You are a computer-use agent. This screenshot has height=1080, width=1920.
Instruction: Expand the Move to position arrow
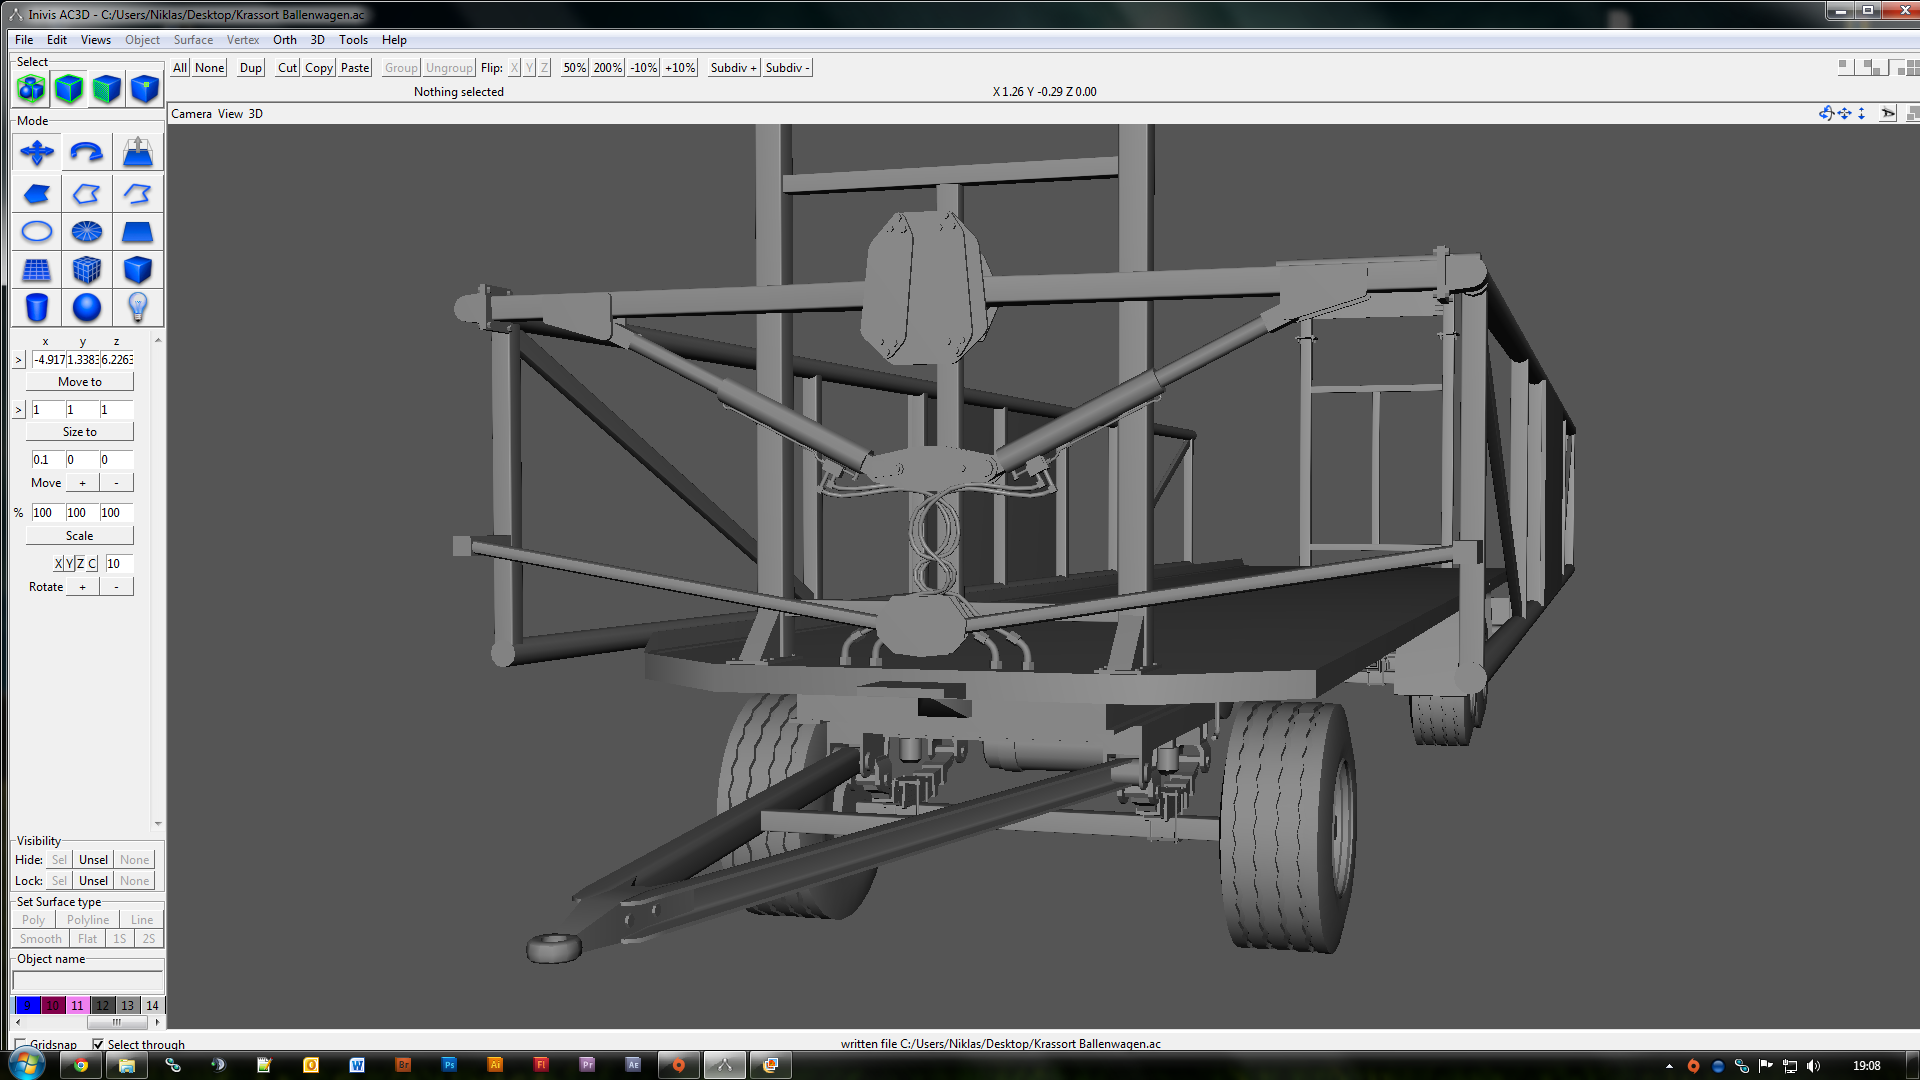[x=19, y=360]
